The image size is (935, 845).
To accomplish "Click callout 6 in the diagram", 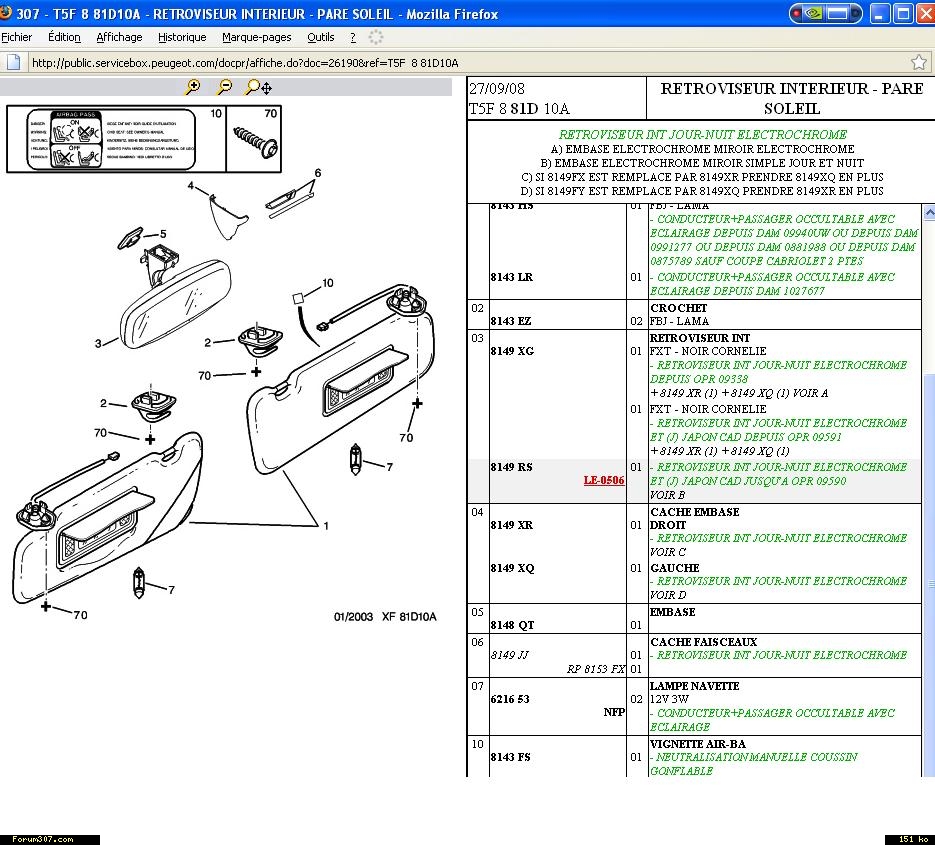I will 318,173.
